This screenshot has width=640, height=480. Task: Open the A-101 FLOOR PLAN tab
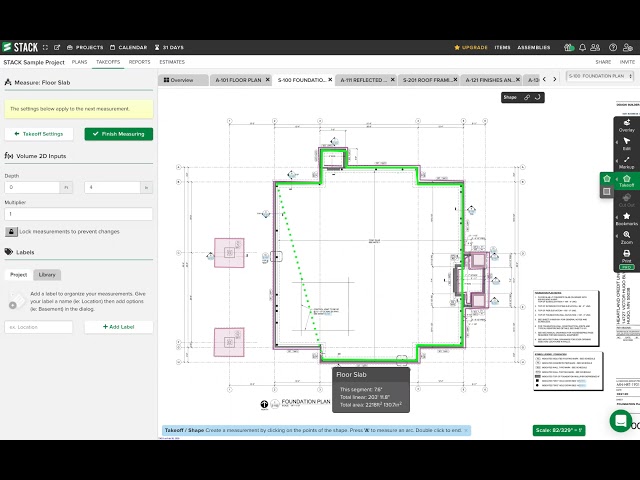pyautogui.click(x=238, y=80)
